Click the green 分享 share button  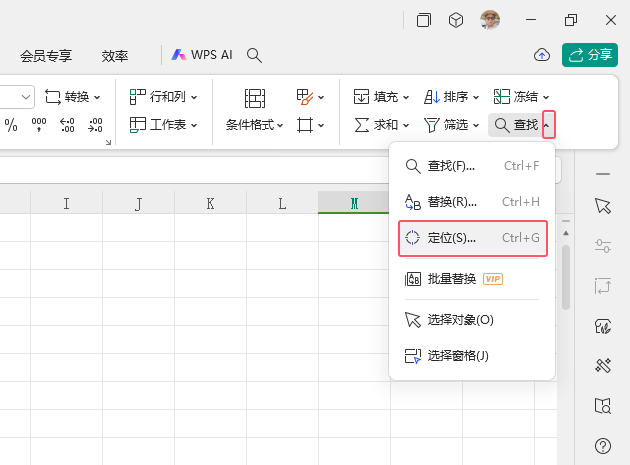click(x=590, y=55)
